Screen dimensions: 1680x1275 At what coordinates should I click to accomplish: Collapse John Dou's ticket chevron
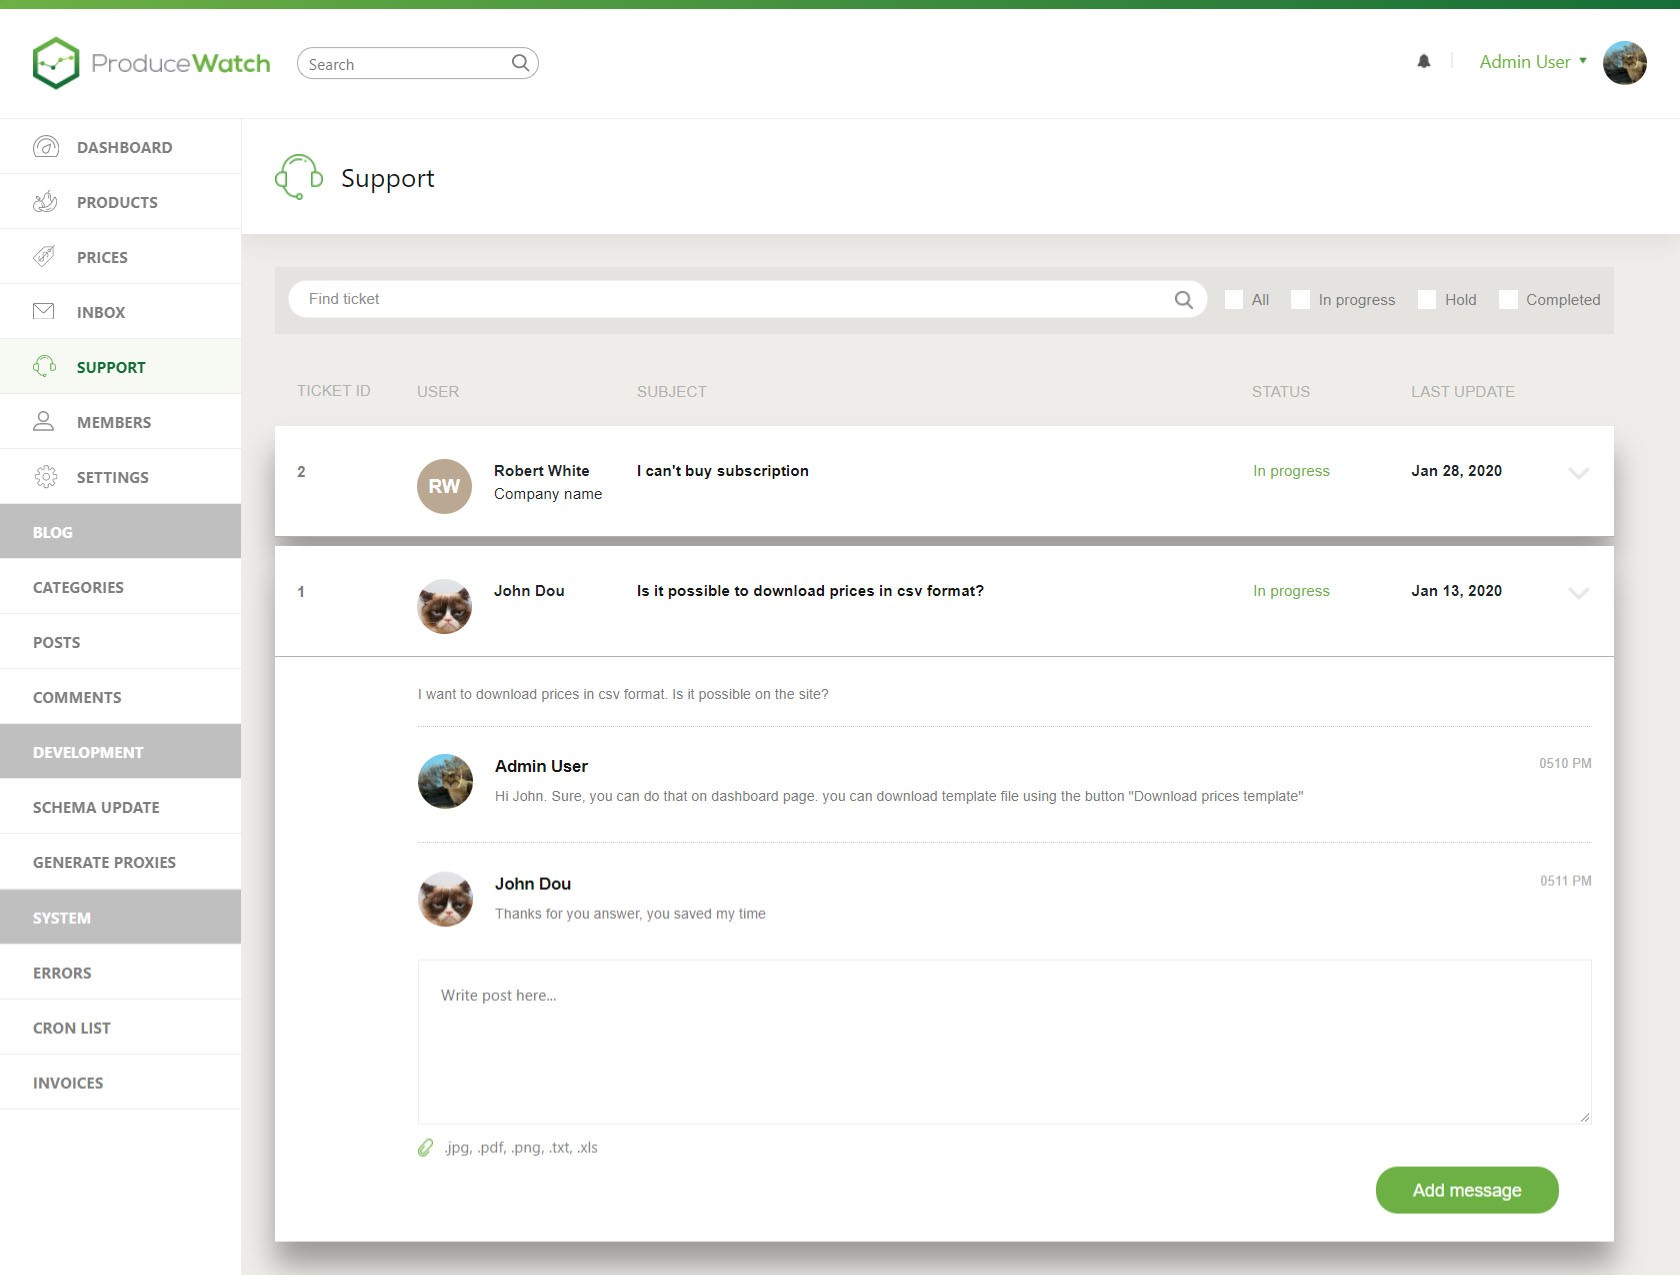pyautogui.click(x=1578, y=593)
